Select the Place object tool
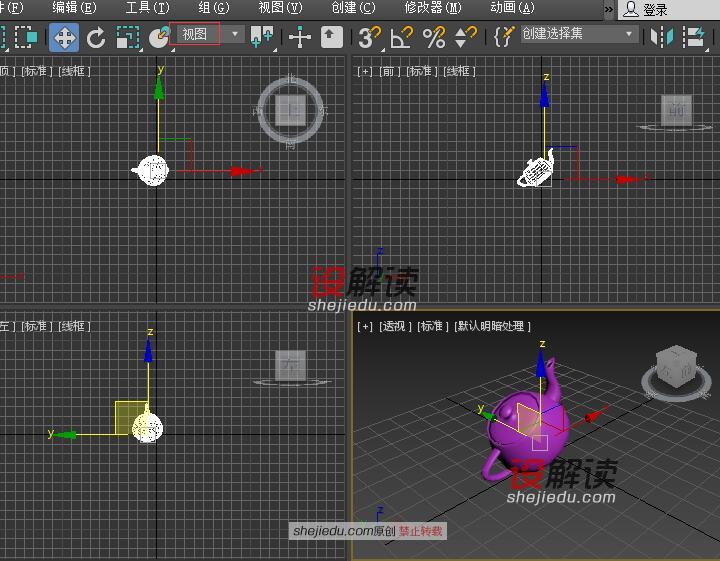720x561 pixels. click(x=159, y=37)
